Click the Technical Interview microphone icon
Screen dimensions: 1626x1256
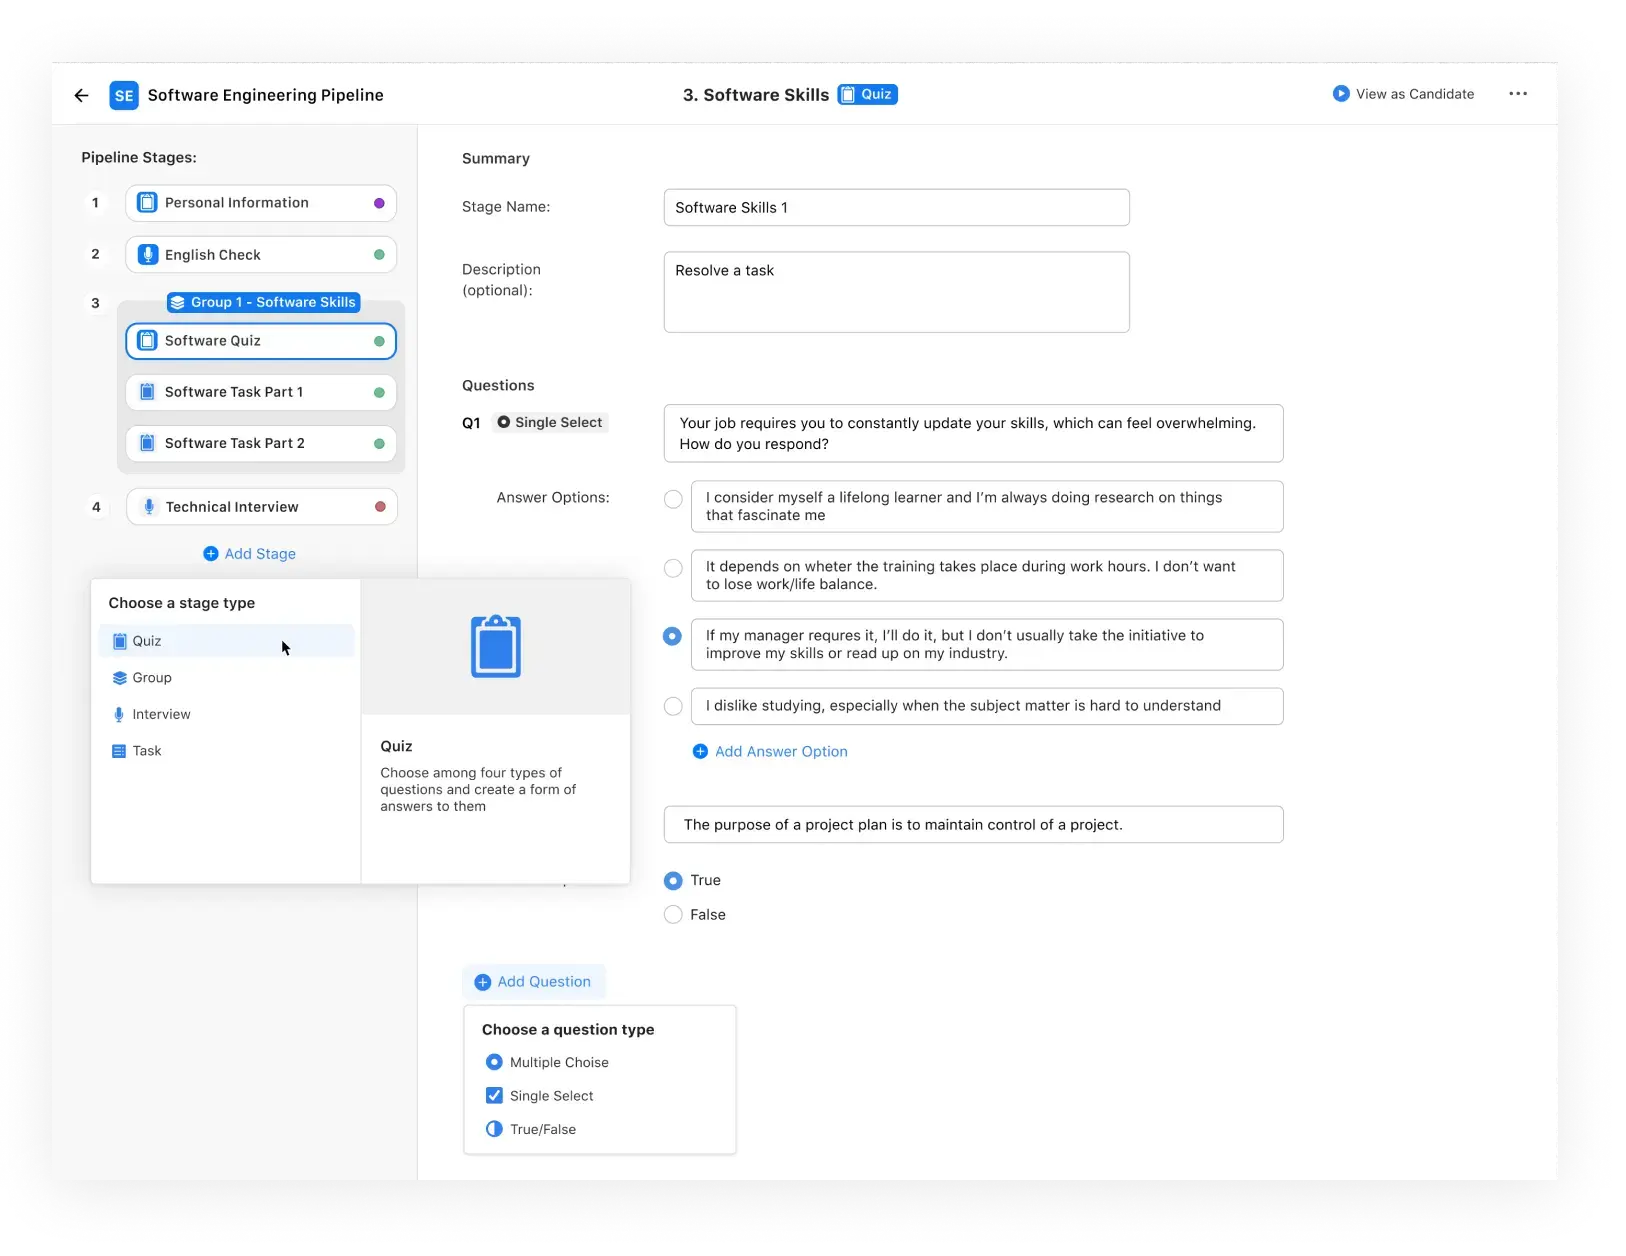149,507
